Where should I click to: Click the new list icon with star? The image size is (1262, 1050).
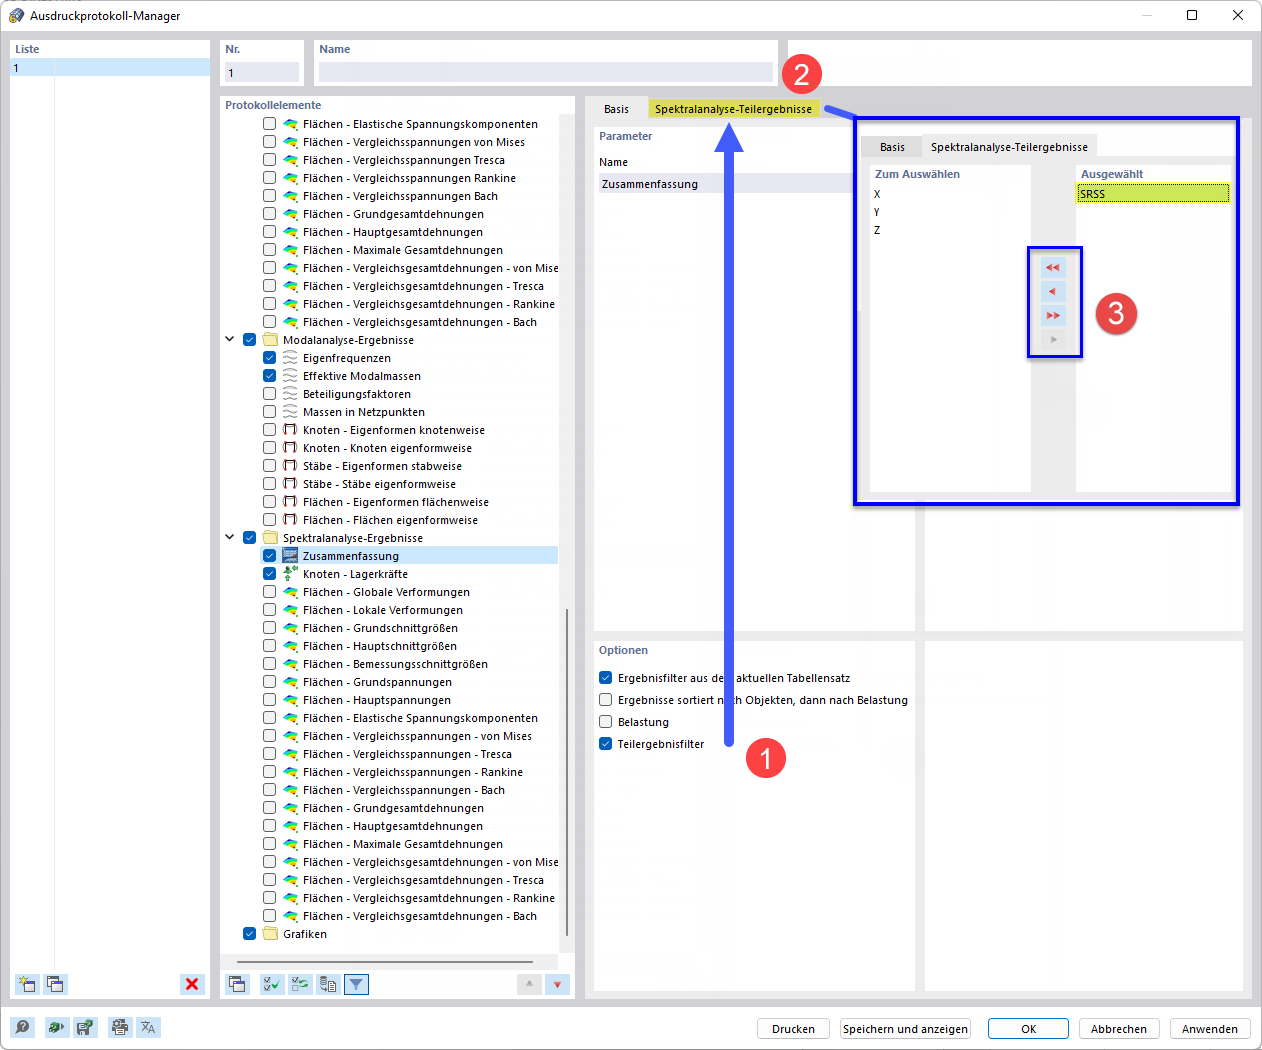coord(27,984)
